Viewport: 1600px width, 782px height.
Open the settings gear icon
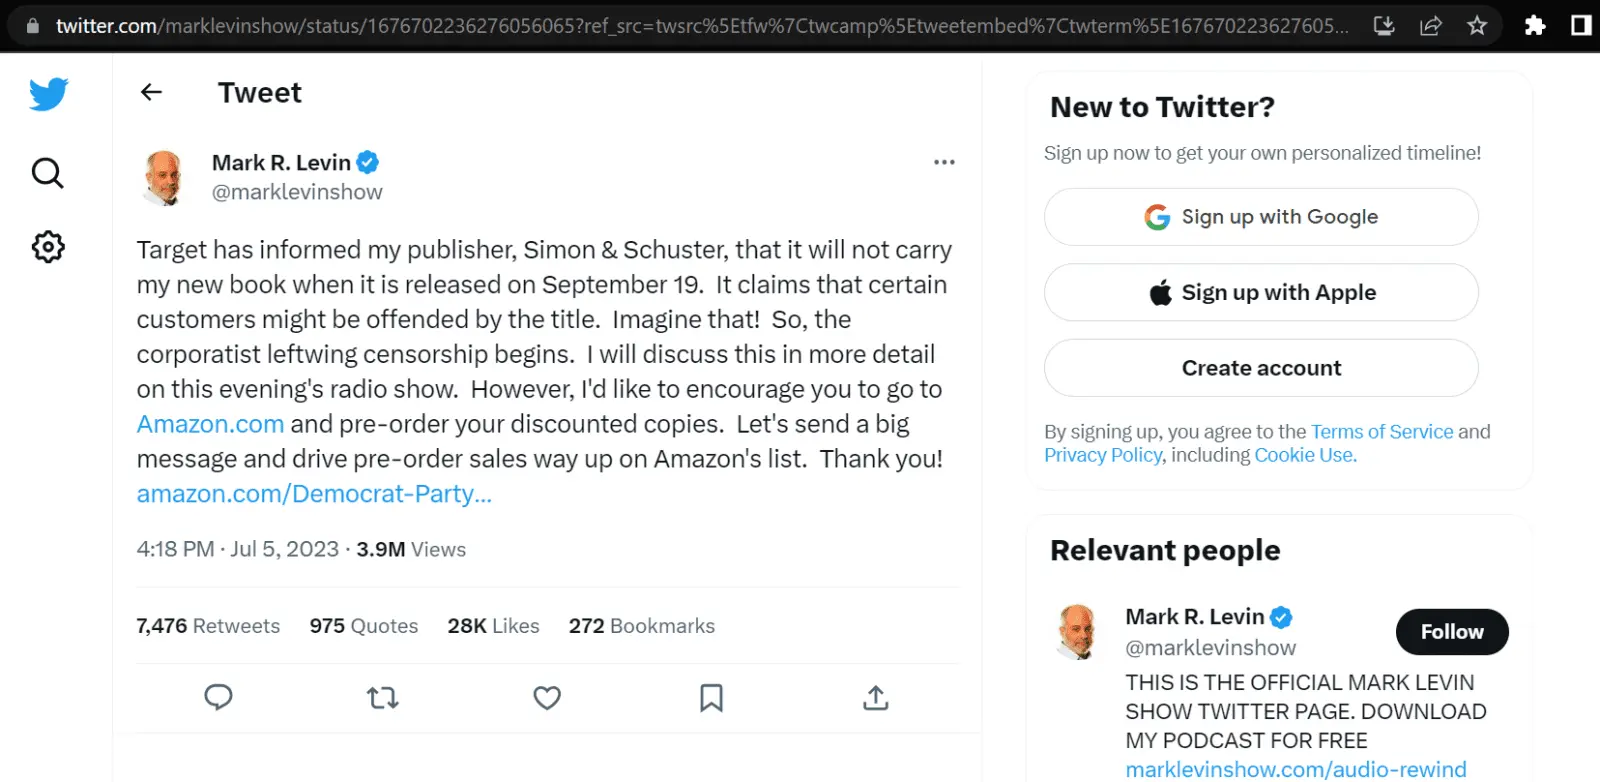(47, 246)
